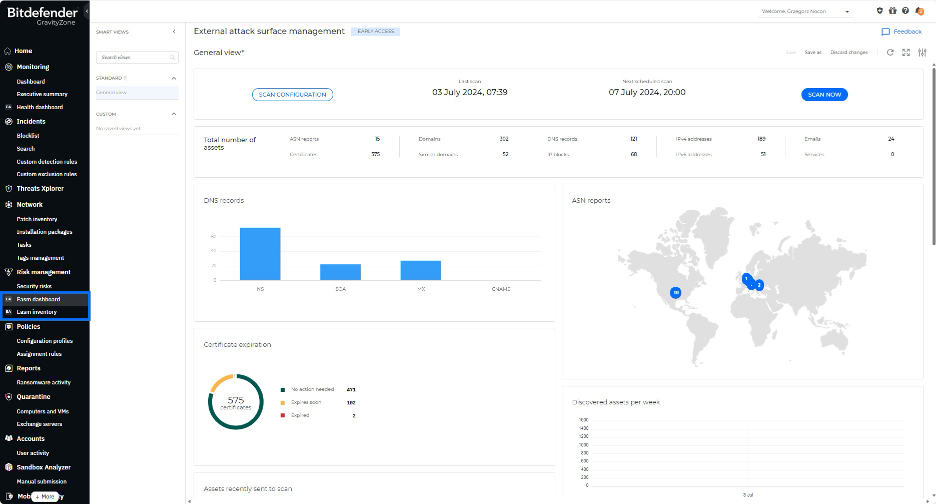Collapse the Standard views section
Image resolution: width=936 pixels, height=504 pixels.
tap(174, 77)
